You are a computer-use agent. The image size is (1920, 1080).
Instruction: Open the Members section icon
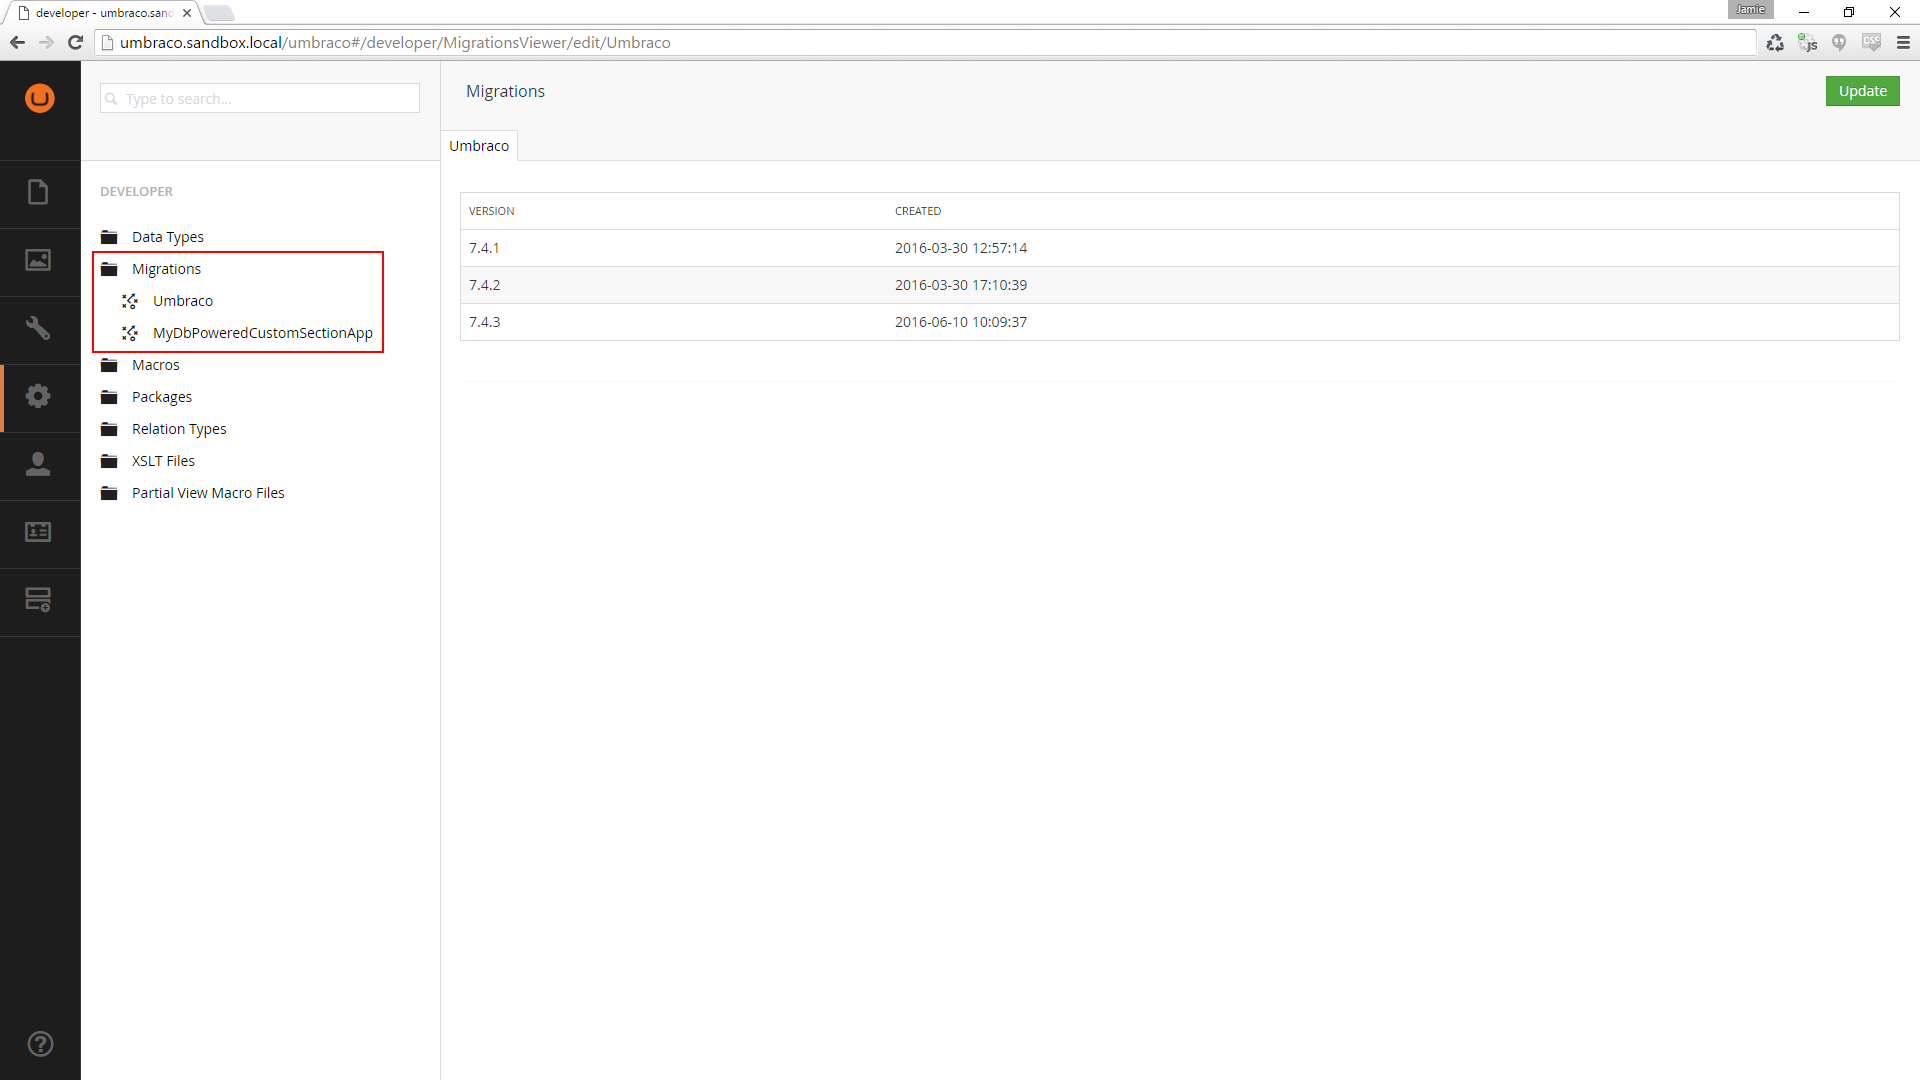click(x=38, y=532)
